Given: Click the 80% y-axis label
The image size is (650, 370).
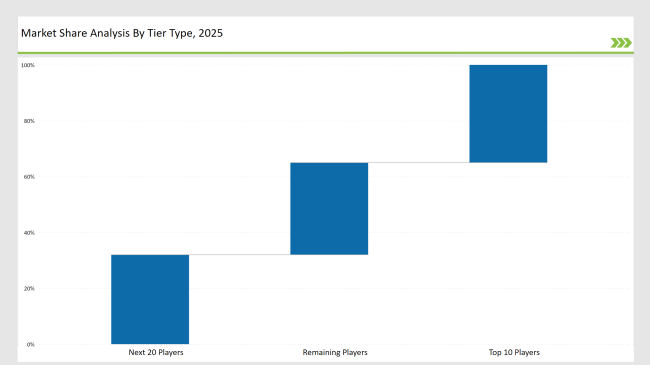Looking at the screenshot, I should 29,121.
